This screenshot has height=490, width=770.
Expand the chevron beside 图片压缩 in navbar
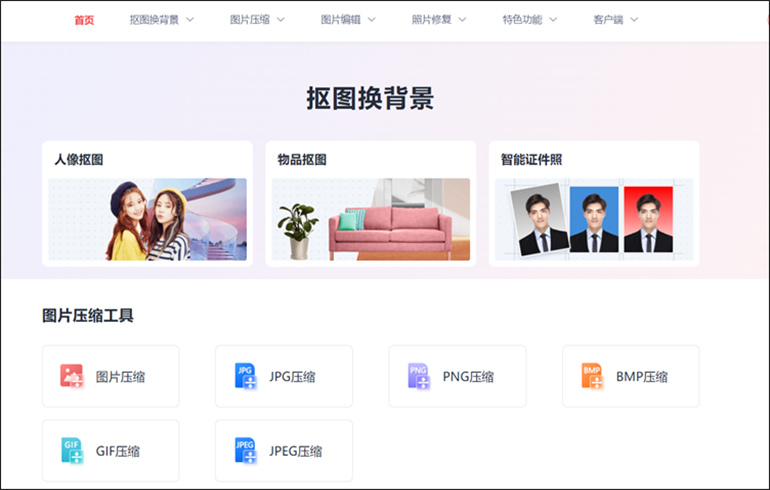(x=281, y=20)
